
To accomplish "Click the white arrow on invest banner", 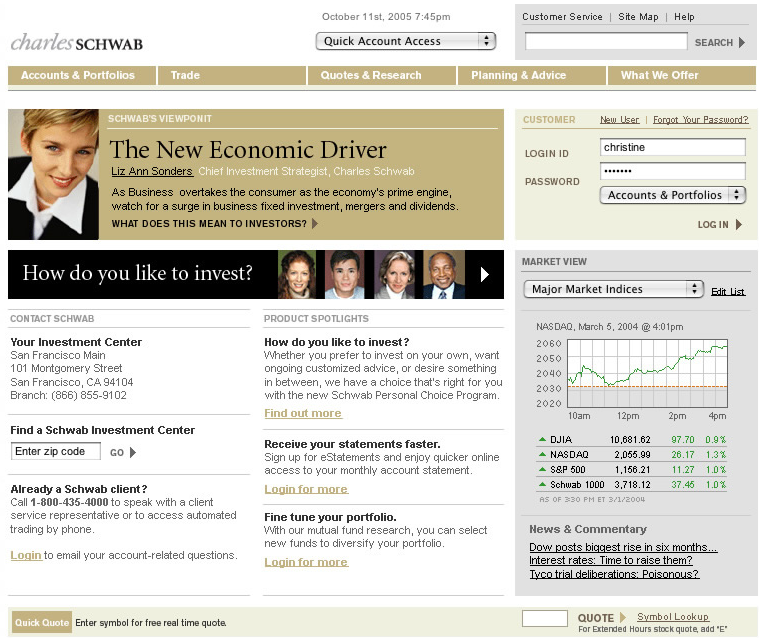I will coord(485,274).
